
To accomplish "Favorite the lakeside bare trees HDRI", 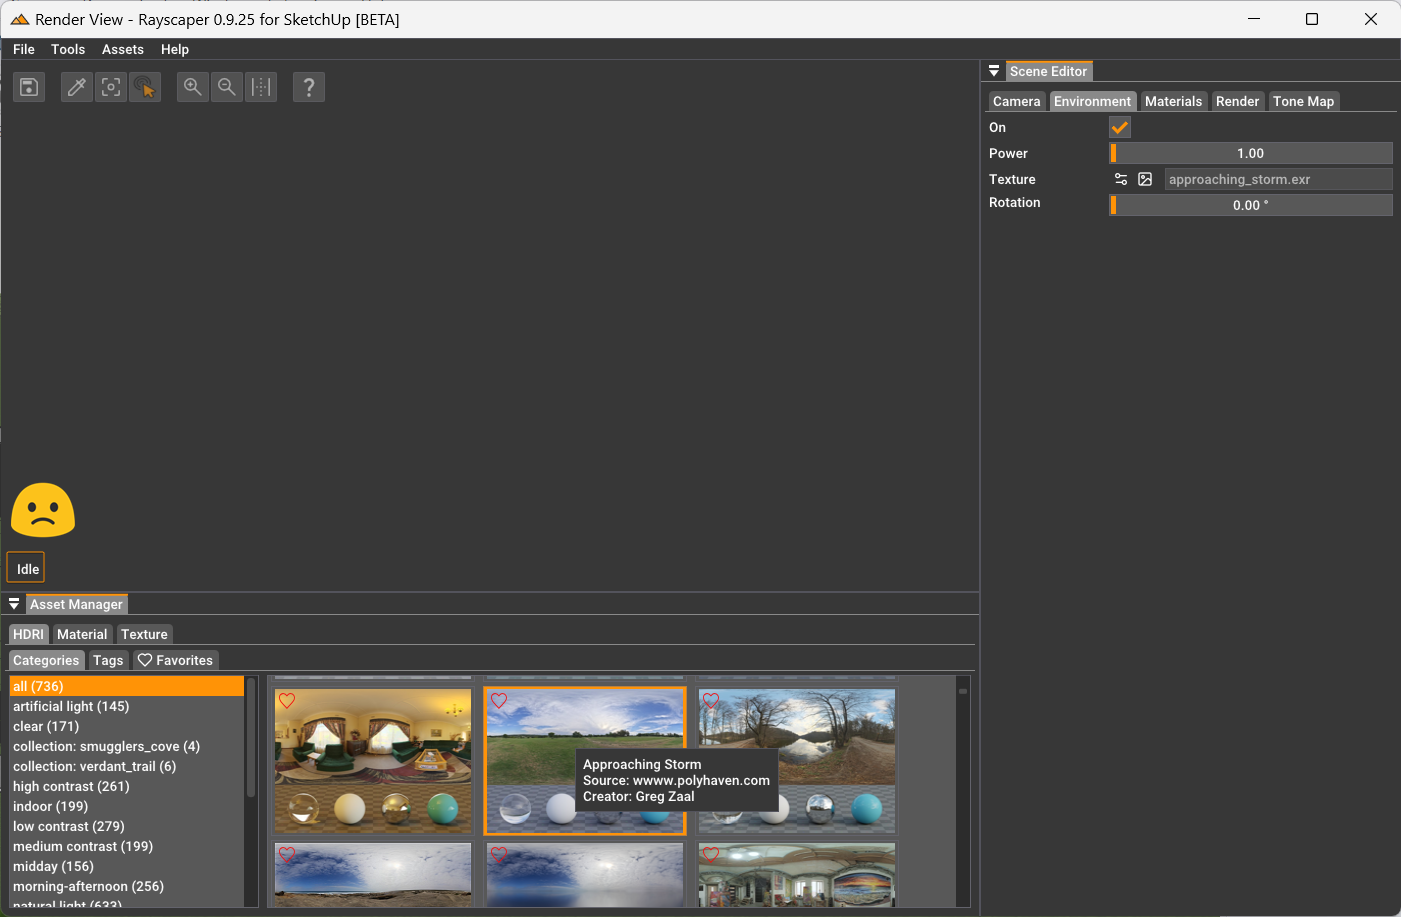I will pyautogui.click(x=711, y=701).
